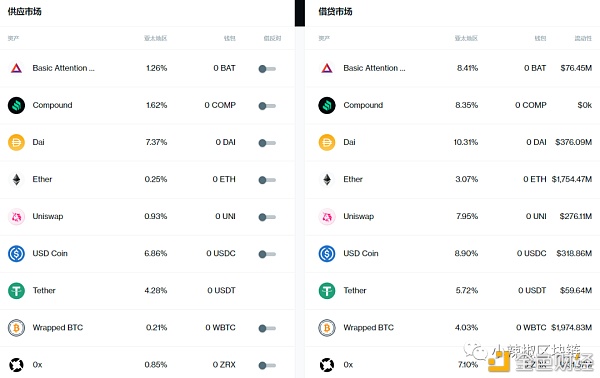
Task: Enable collateral toggle for Dai
Action: (267, 143)
